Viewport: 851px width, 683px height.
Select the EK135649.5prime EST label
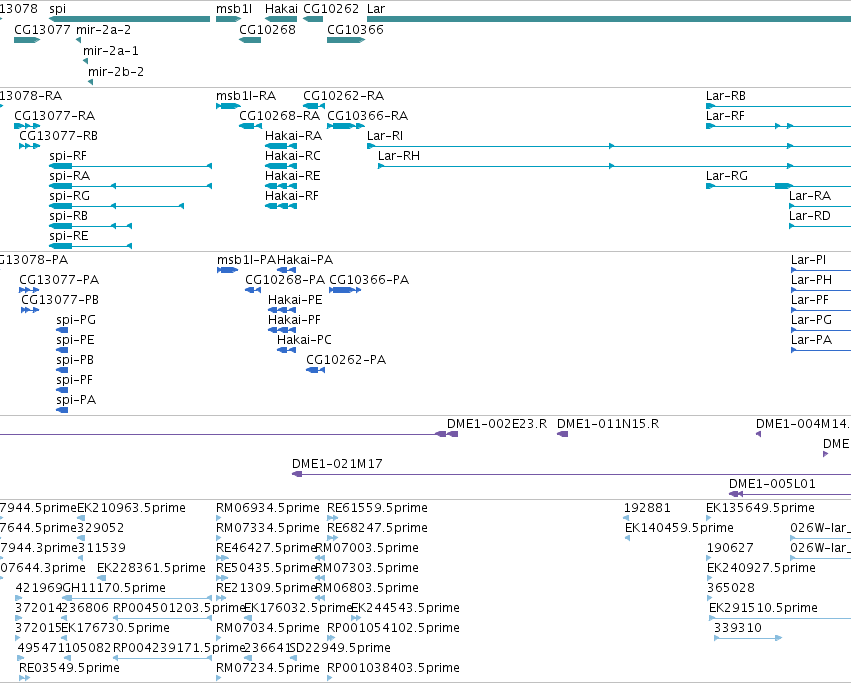pos(760,508)
